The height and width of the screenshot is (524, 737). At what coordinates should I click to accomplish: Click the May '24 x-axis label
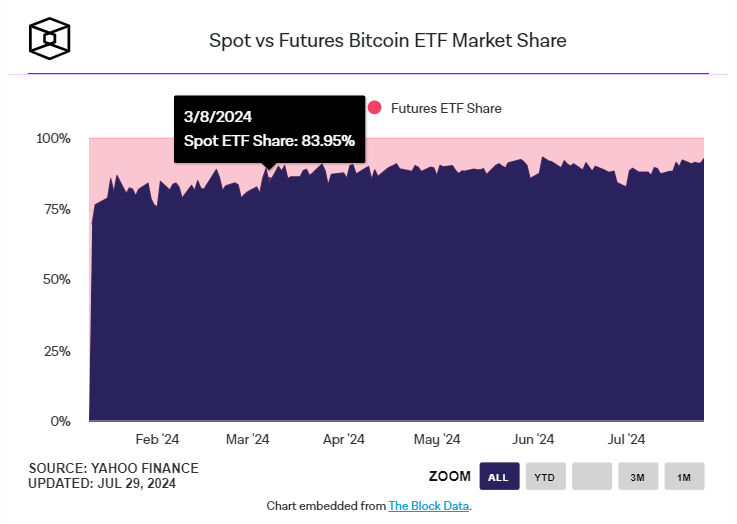pos(437,439)
